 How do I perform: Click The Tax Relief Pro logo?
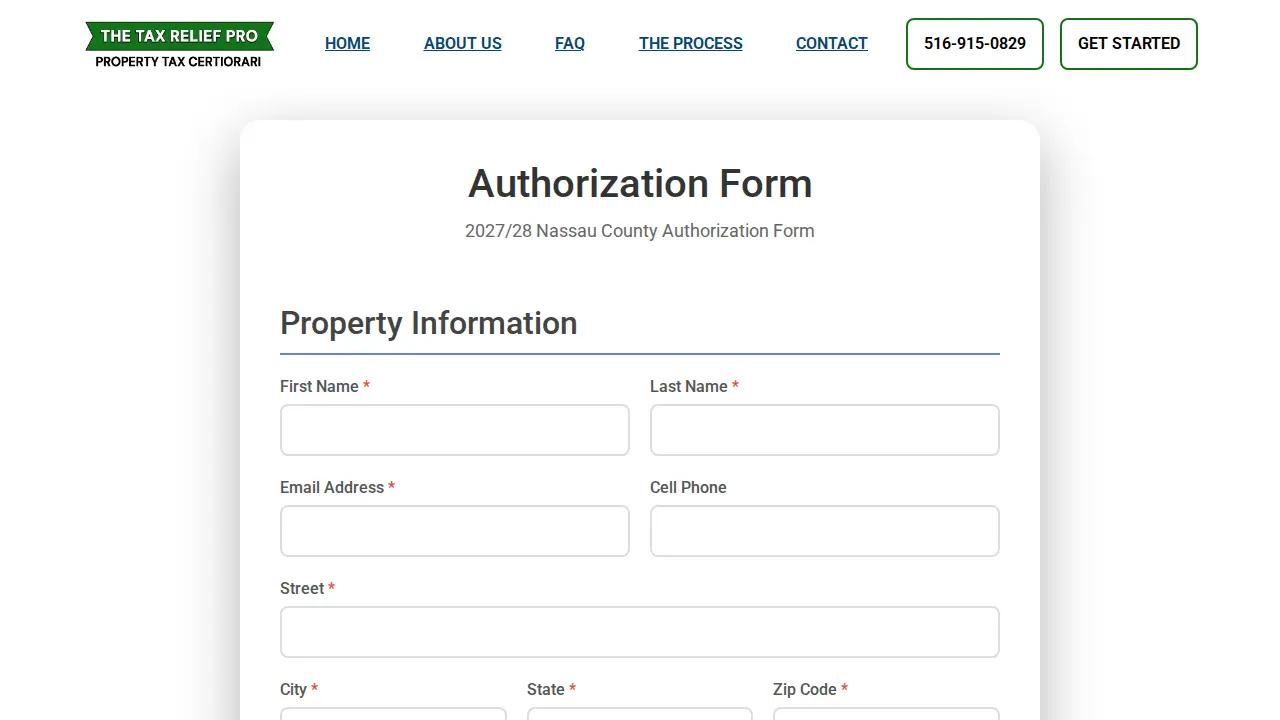179,45
